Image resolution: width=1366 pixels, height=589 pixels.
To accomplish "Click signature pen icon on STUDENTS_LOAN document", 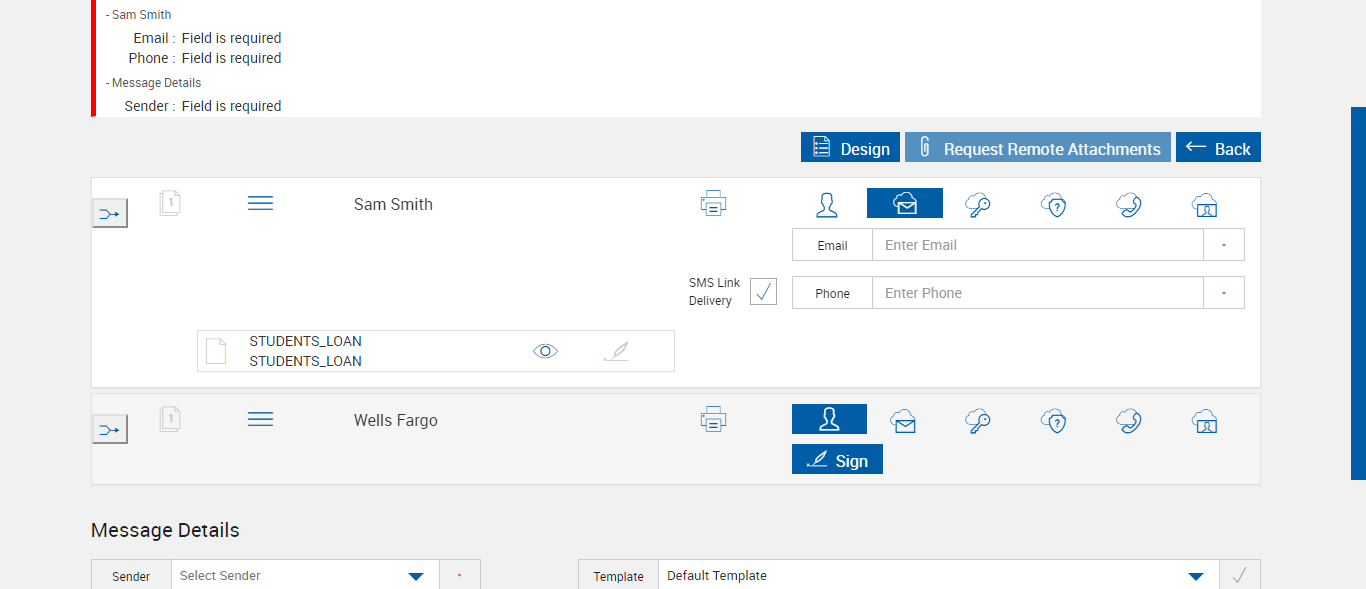I will [x=617, y=351].
